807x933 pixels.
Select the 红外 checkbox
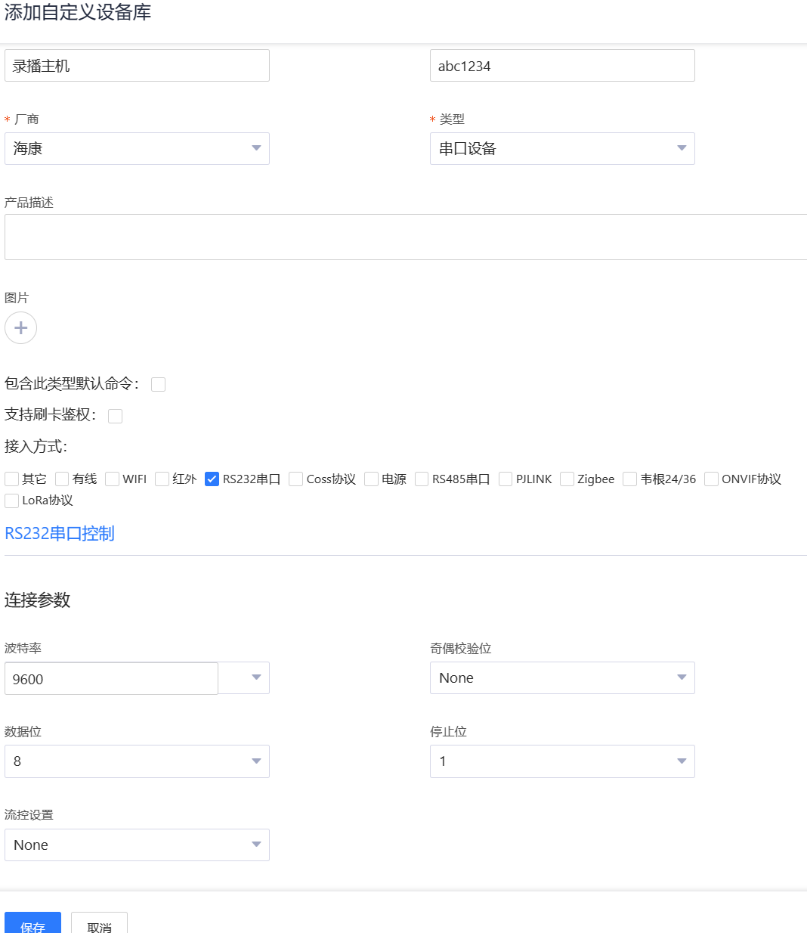click(x=162, y=479)
